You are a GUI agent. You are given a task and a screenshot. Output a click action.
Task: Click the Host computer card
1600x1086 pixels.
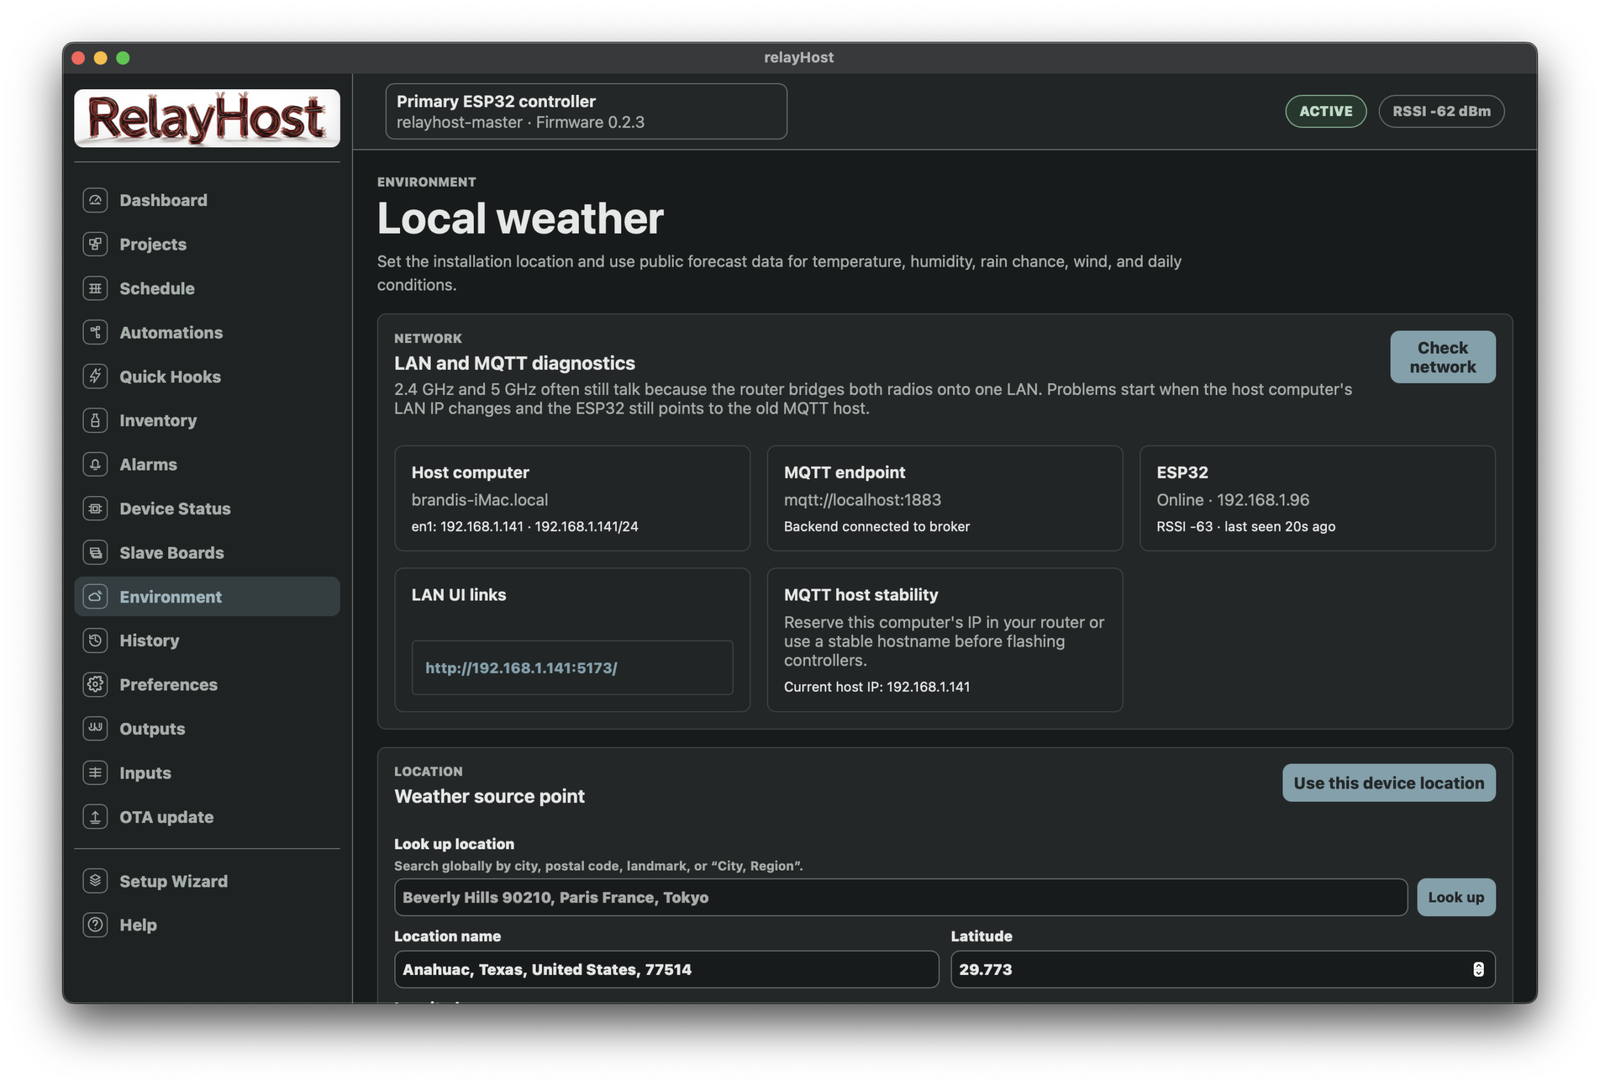[572, 498]
